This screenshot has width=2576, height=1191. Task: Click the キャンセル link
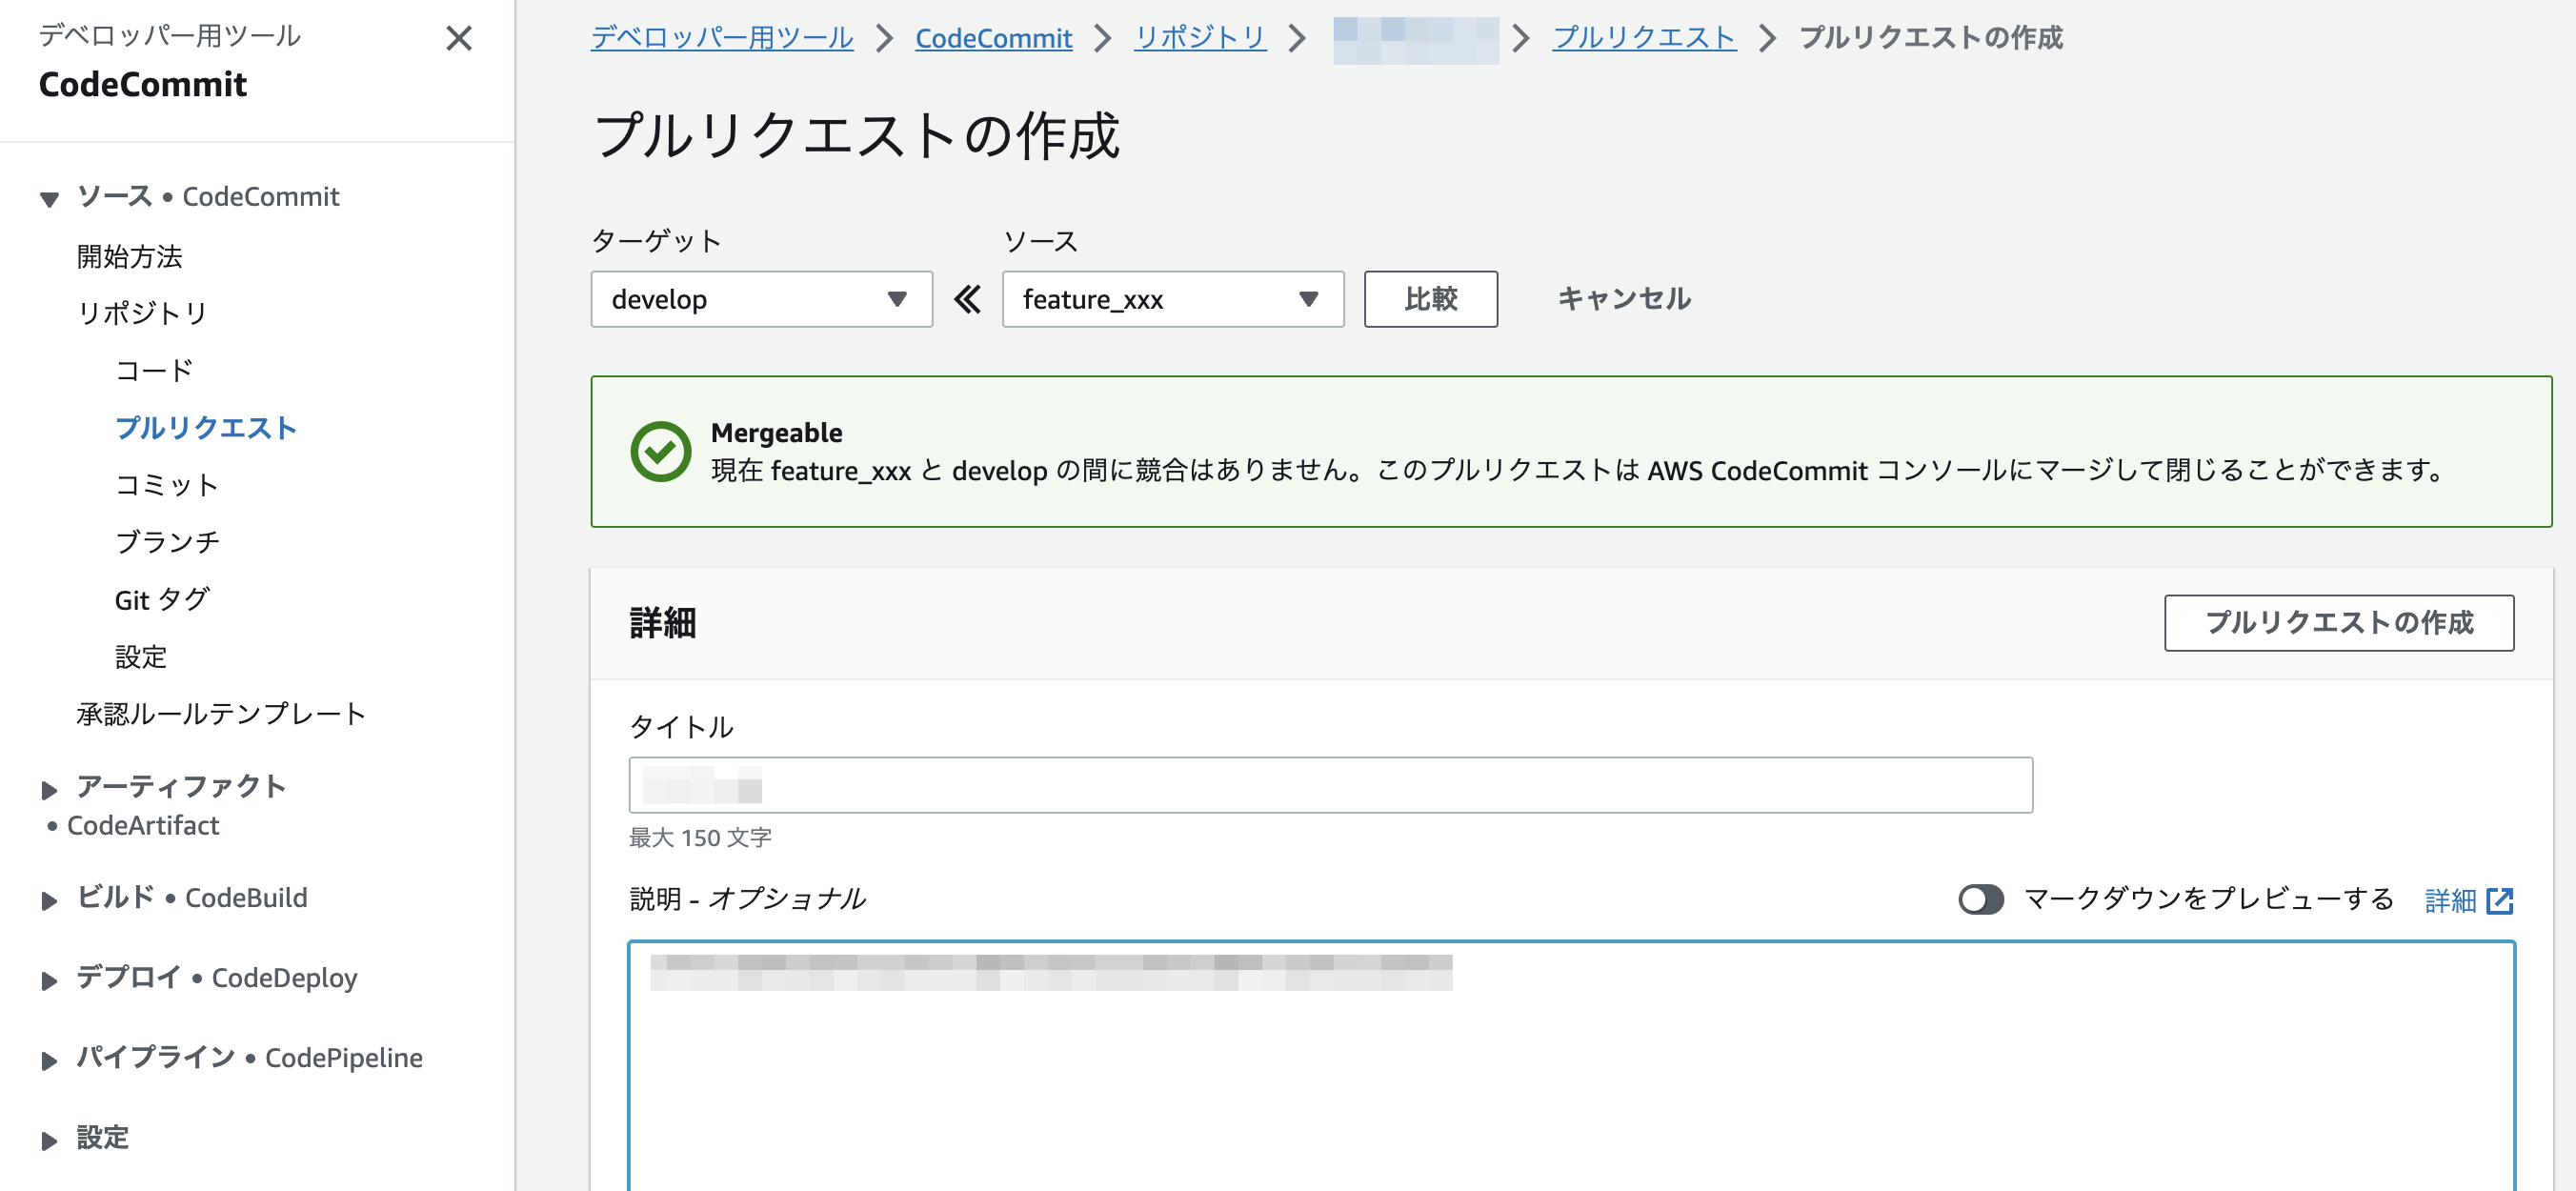point(1622,298)
